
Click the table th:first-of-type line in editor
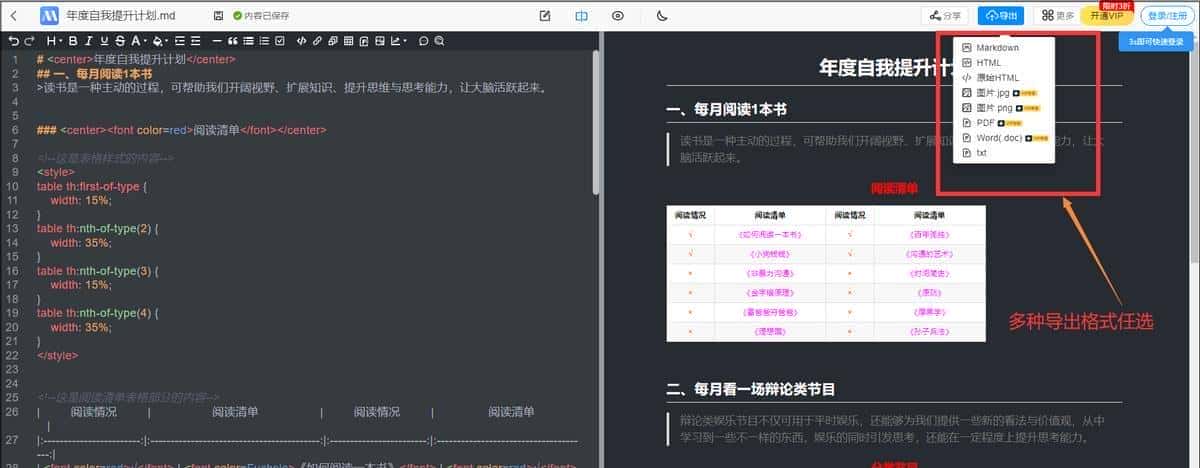click(92, 186)
